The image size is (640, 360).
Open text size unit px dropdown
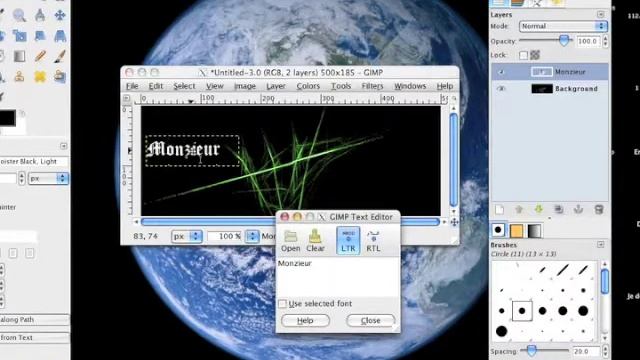(48, 178)
